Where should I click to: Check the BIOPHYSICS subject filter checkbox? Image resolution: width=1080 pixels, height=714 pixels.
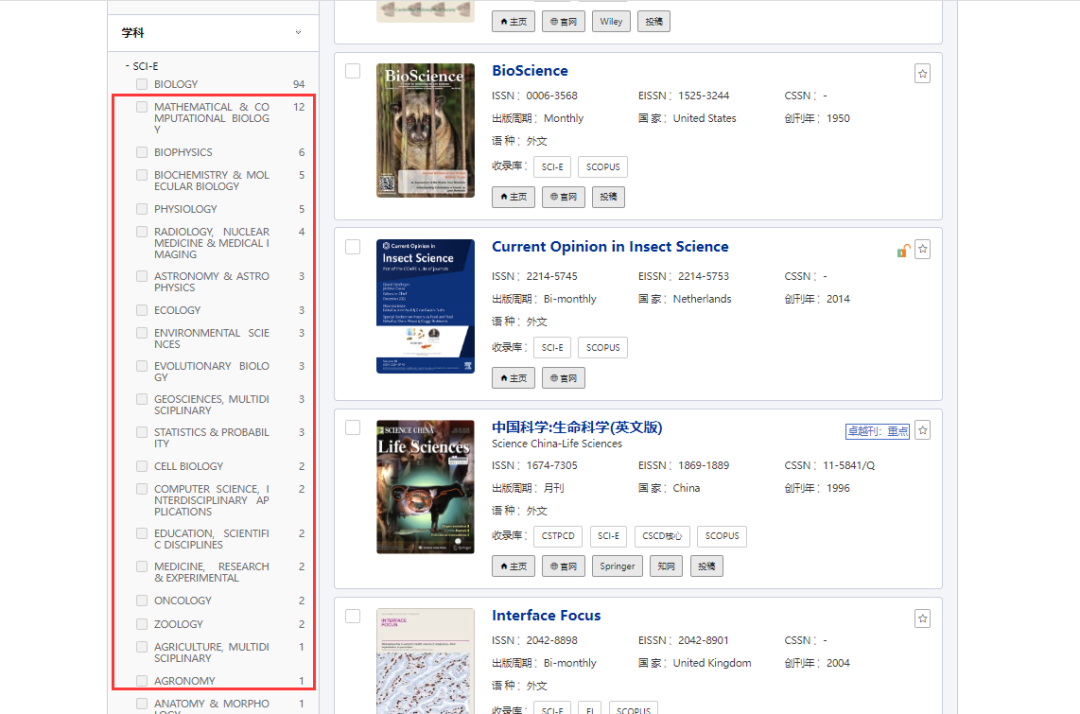pos(142,152)
